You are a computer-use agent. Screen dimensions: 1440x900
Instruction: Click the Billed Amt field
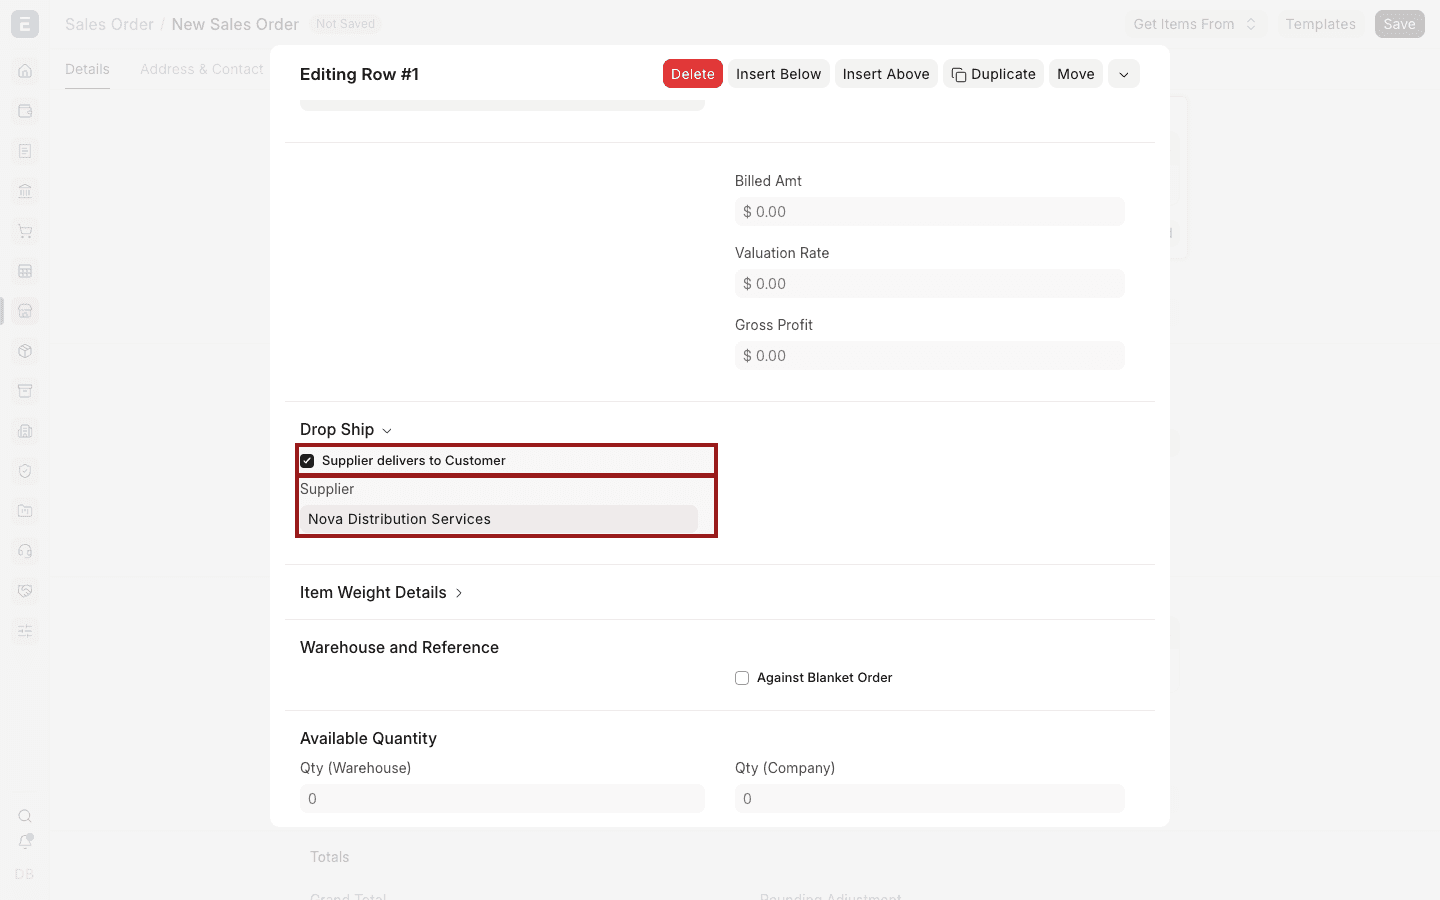930,212
